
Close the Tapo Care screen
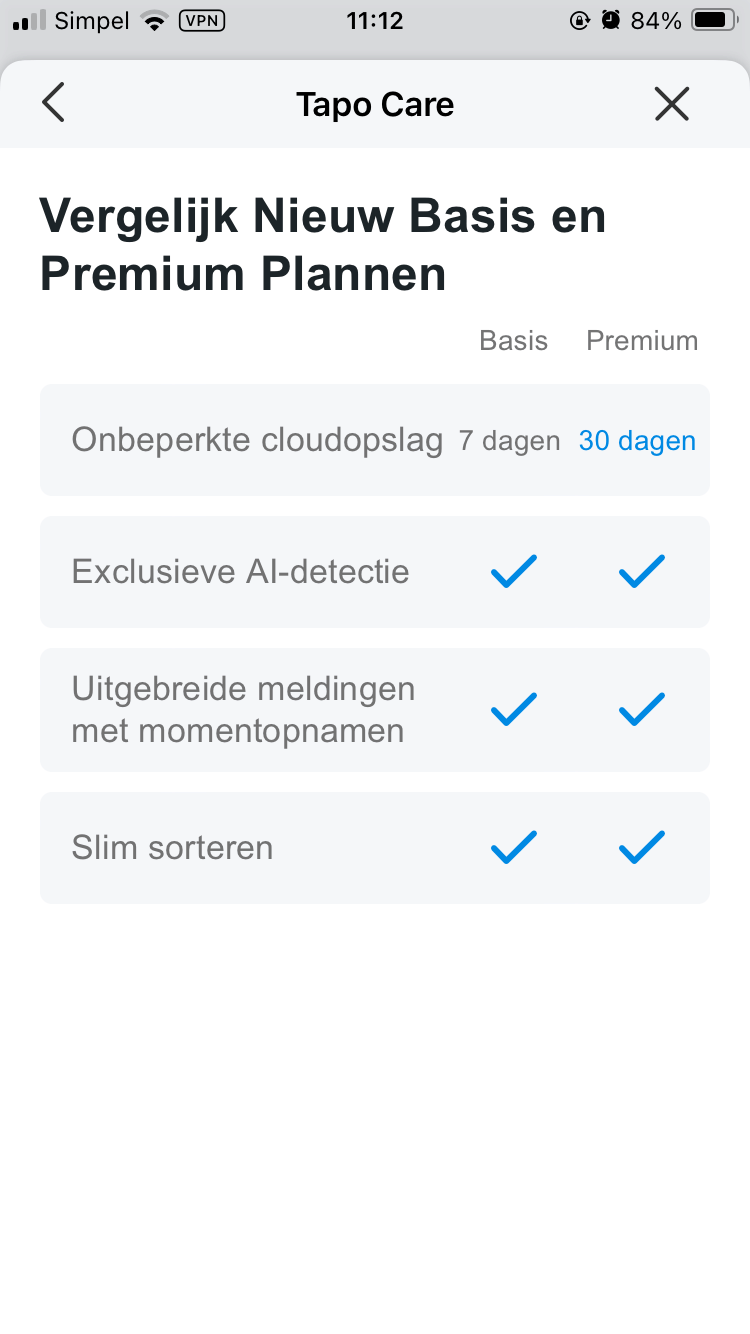[x=672, y=104]
